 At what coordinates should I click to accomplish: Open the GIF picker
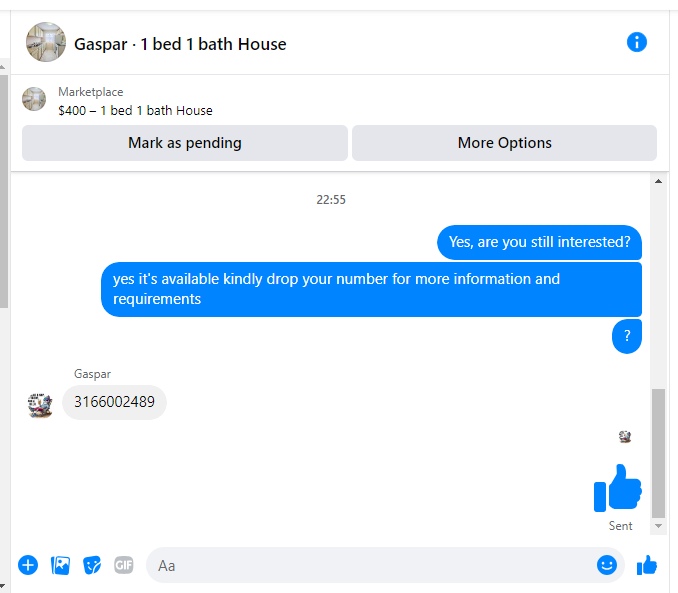click(x=124, y=565)
